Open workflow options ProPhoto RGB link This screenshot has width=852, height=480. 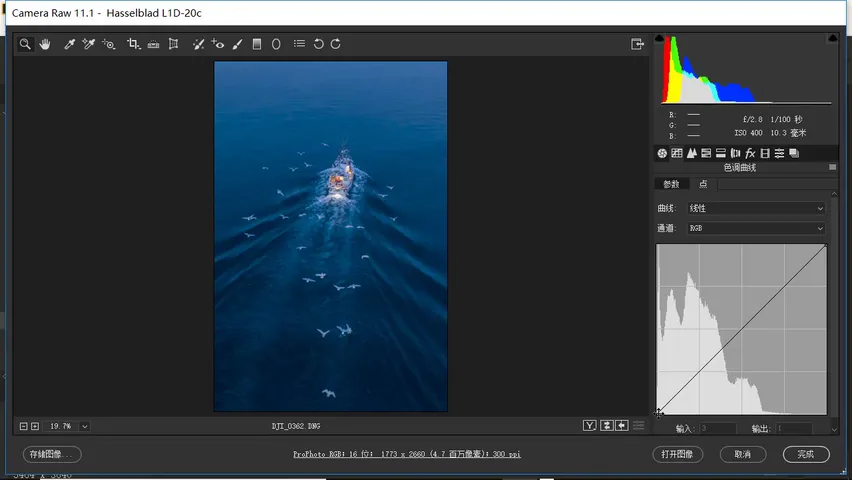[x=407, y=454]
